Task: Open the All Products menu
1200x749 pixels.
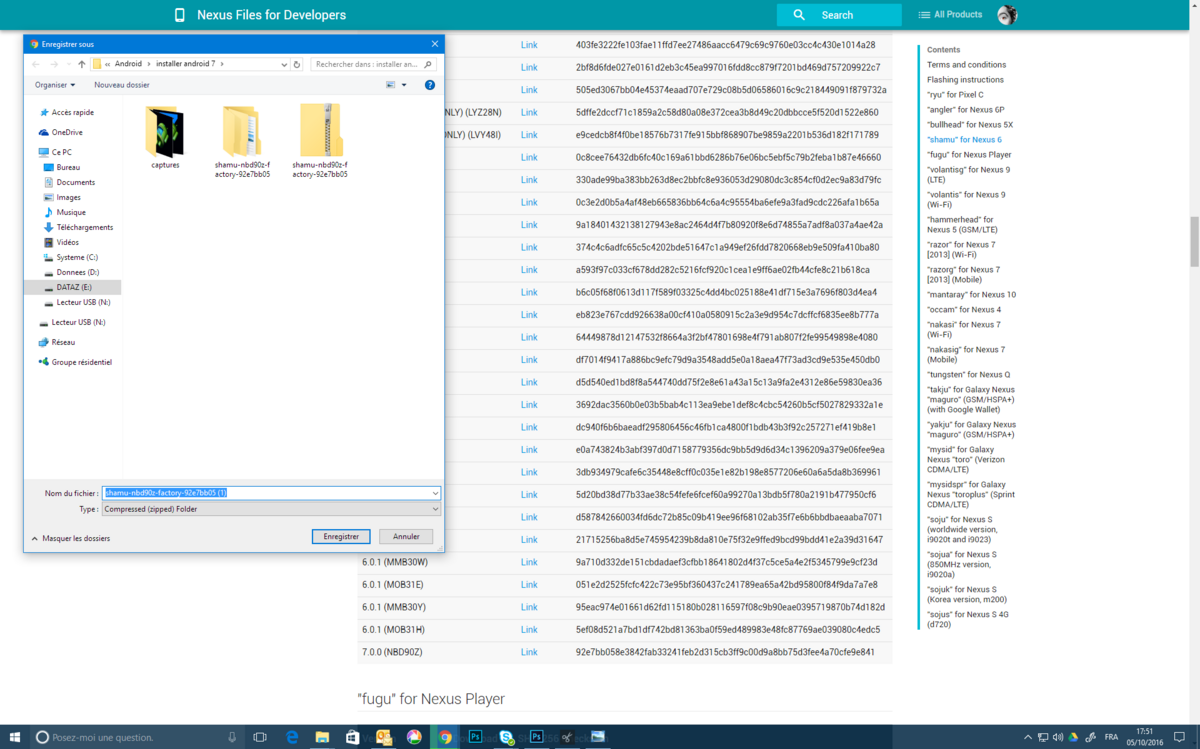Action: pos(950,15)
